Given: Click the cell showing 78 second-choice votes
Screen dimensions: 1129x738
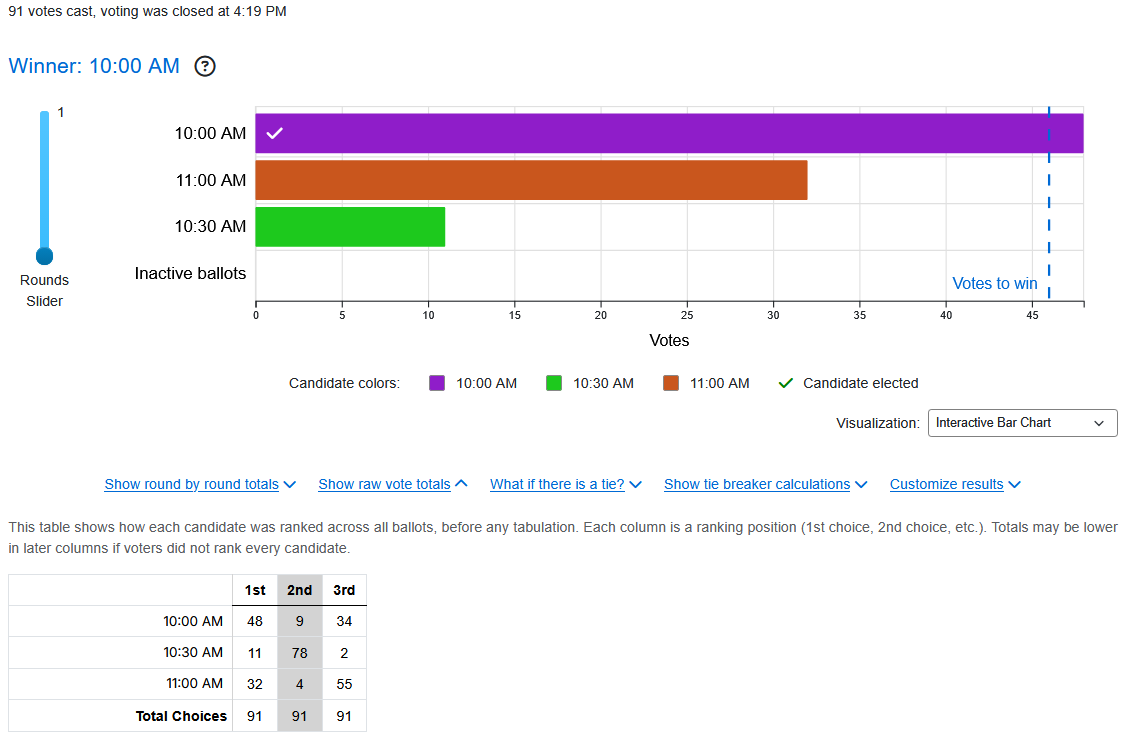Looking at the screenshot, I should pos(300,653).
